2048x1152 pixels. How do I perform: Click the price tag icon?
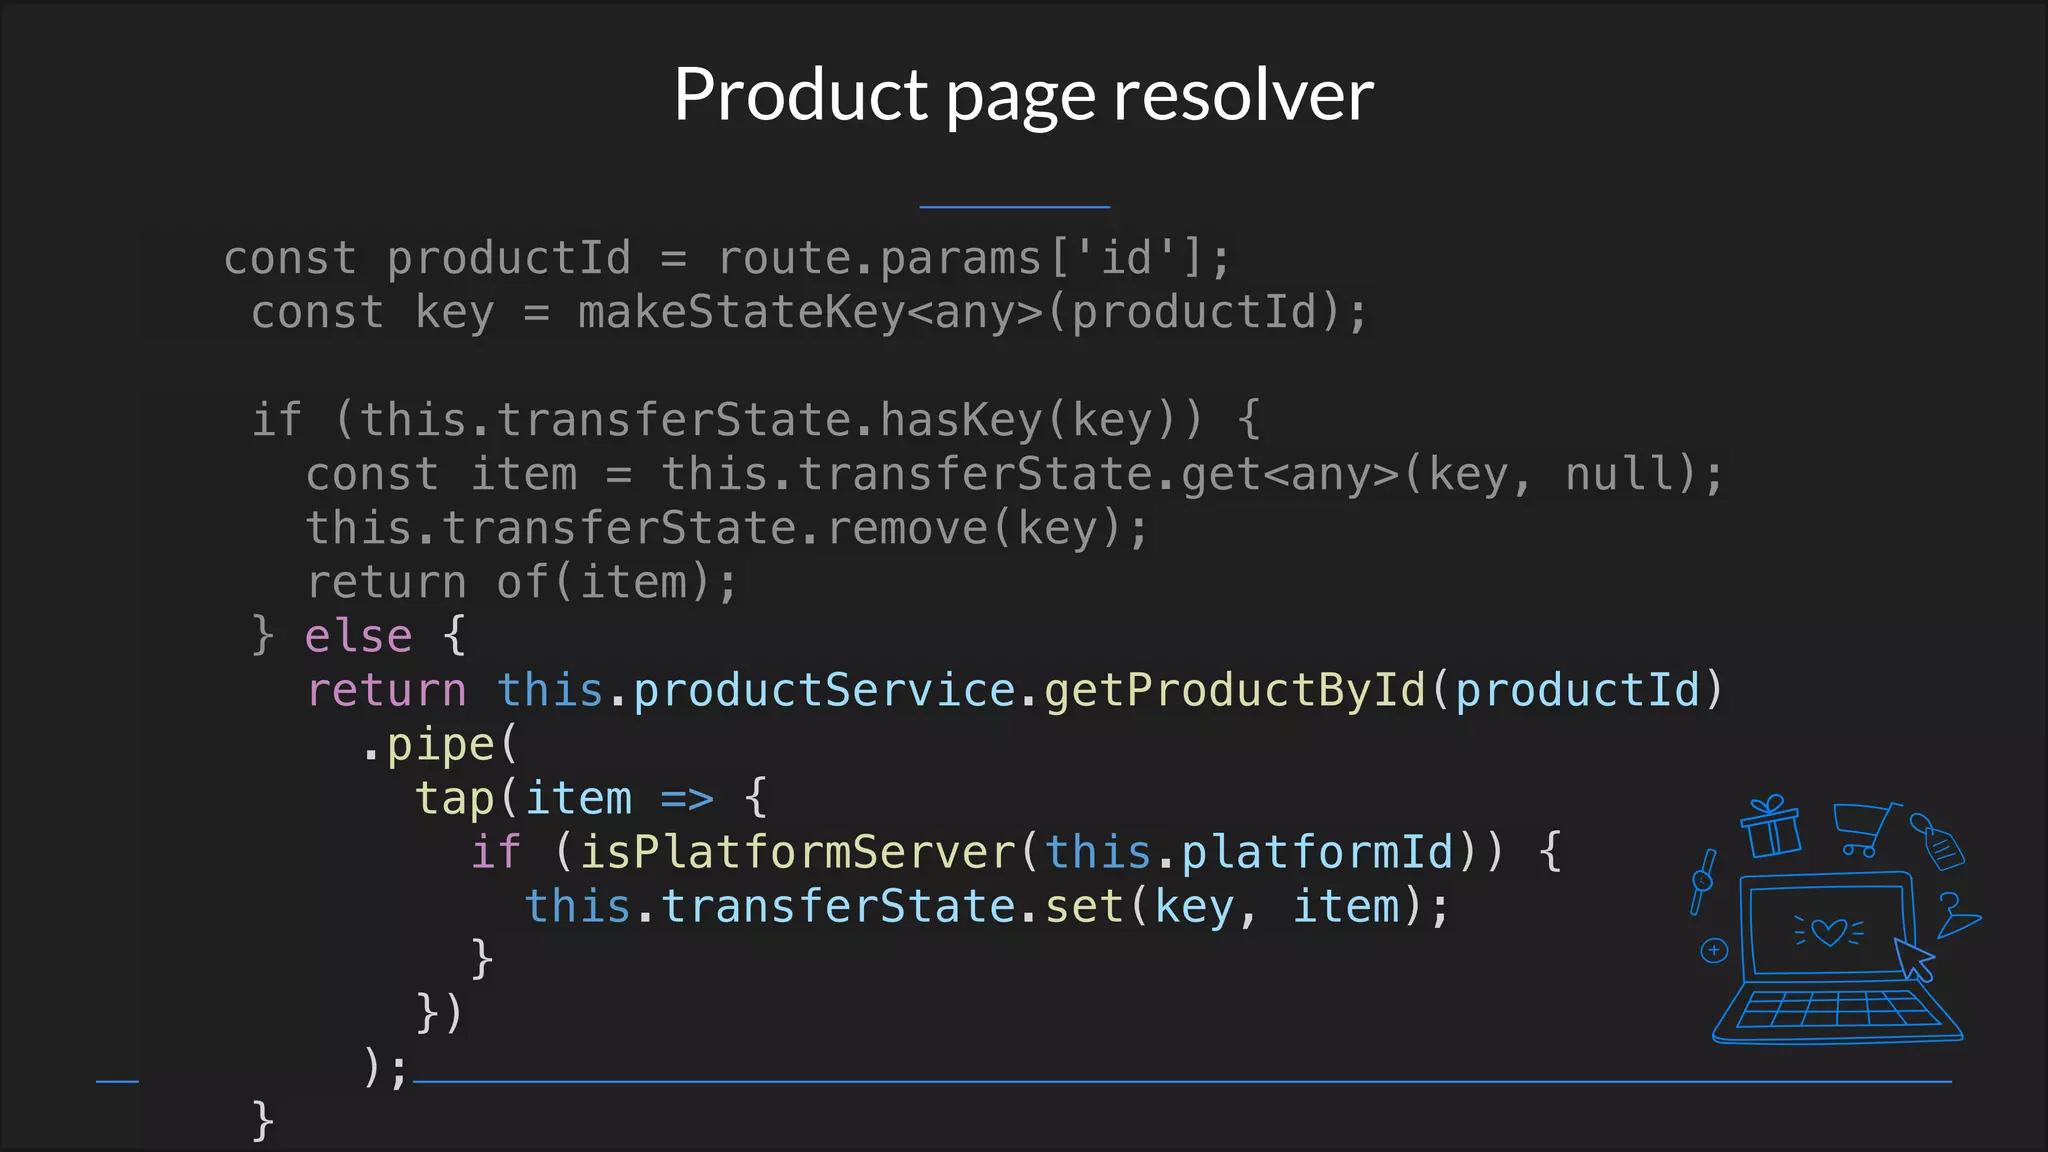pyautogui.click(x=1938, y=842)
